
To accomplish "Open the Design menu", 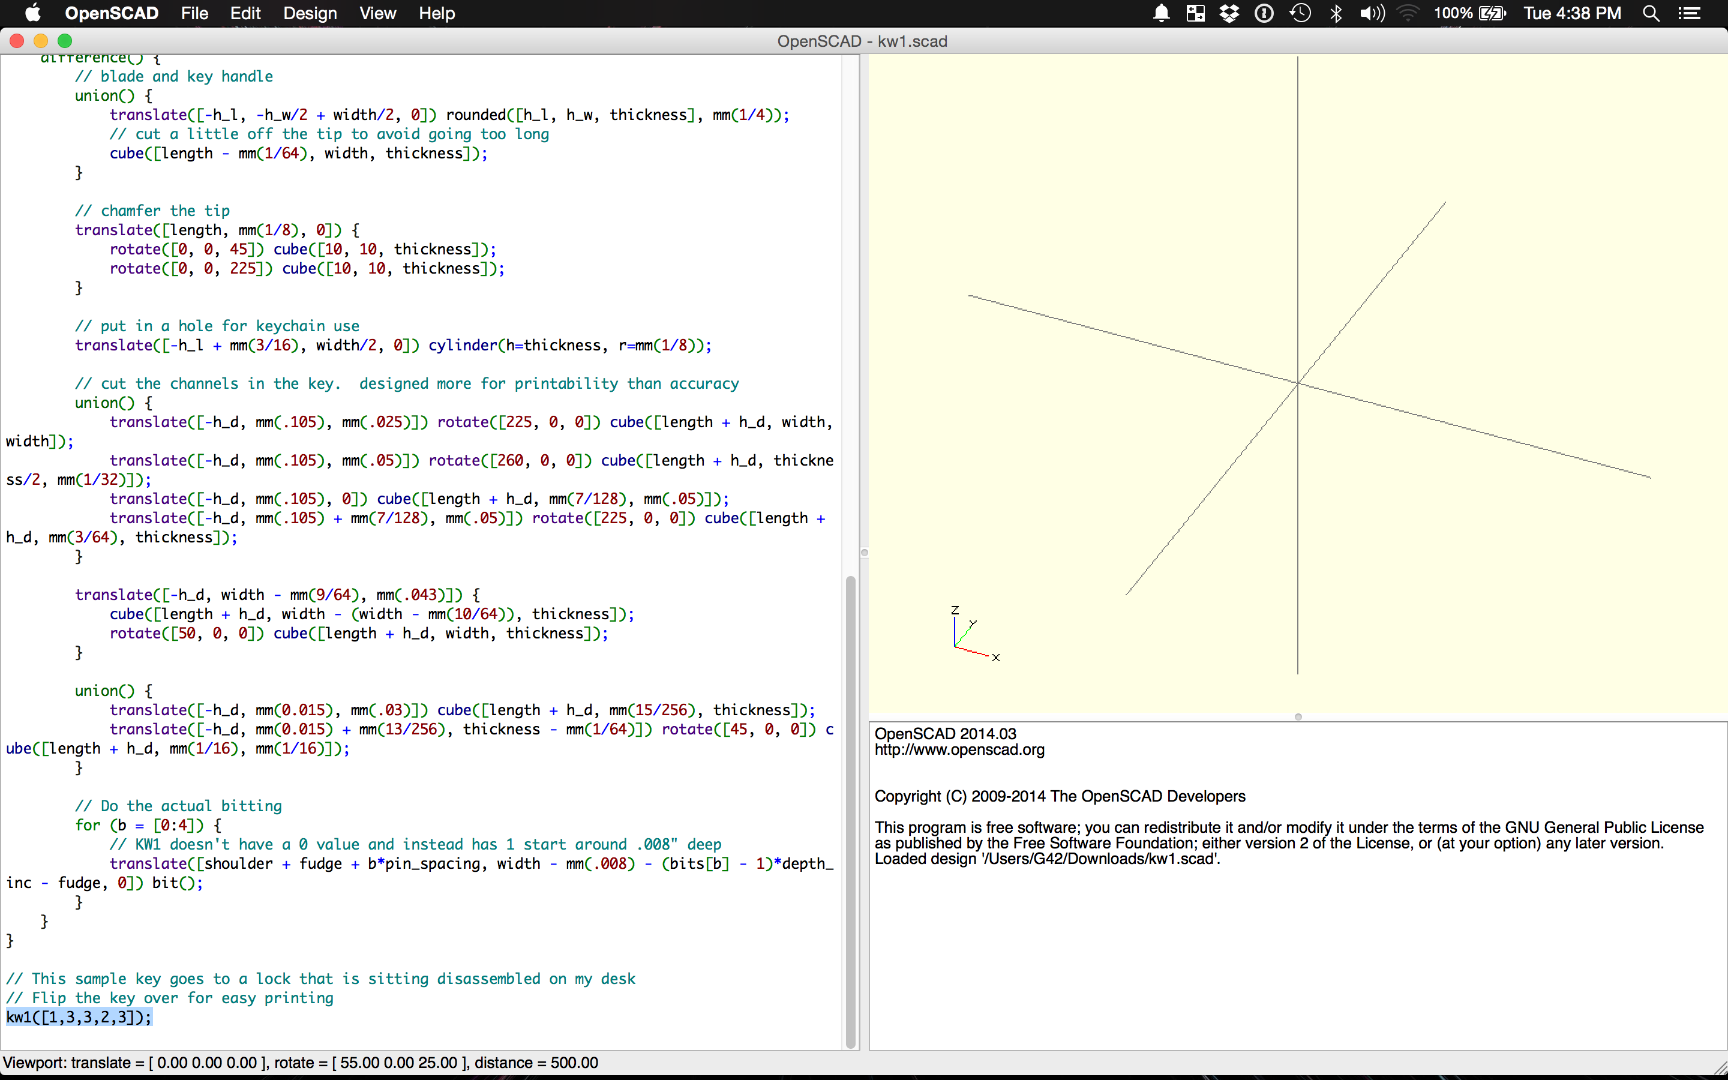I will [310, 13].
